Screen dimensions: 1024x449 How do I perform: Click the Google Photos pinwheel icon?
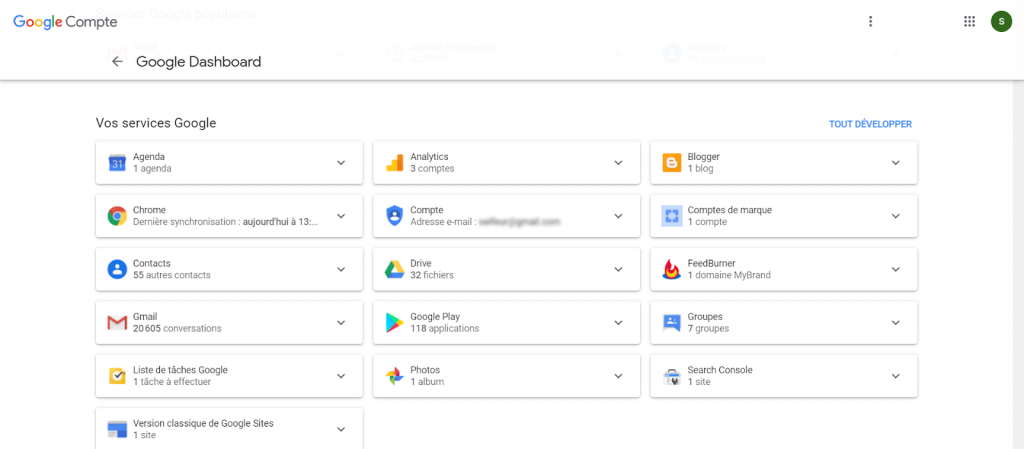pos(394,376)
